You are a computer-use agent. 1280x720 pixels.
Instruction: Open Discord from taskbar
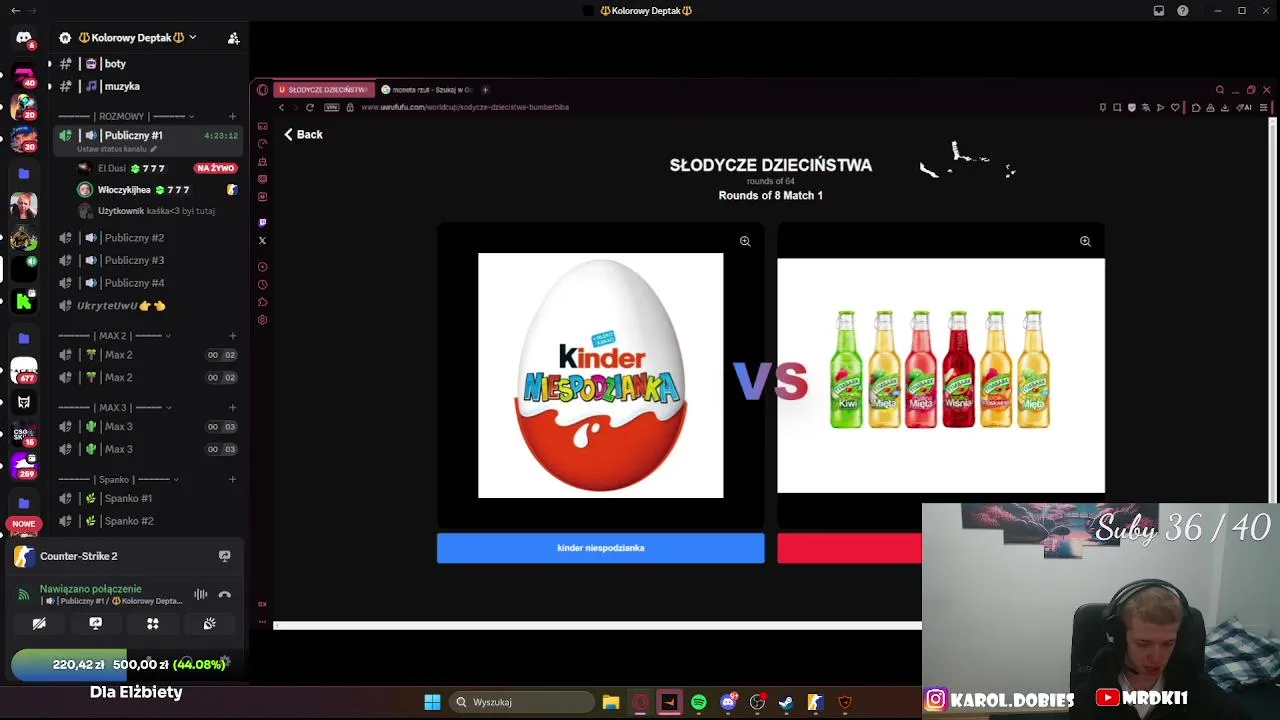pyautogui.click(x=728, y=702)
